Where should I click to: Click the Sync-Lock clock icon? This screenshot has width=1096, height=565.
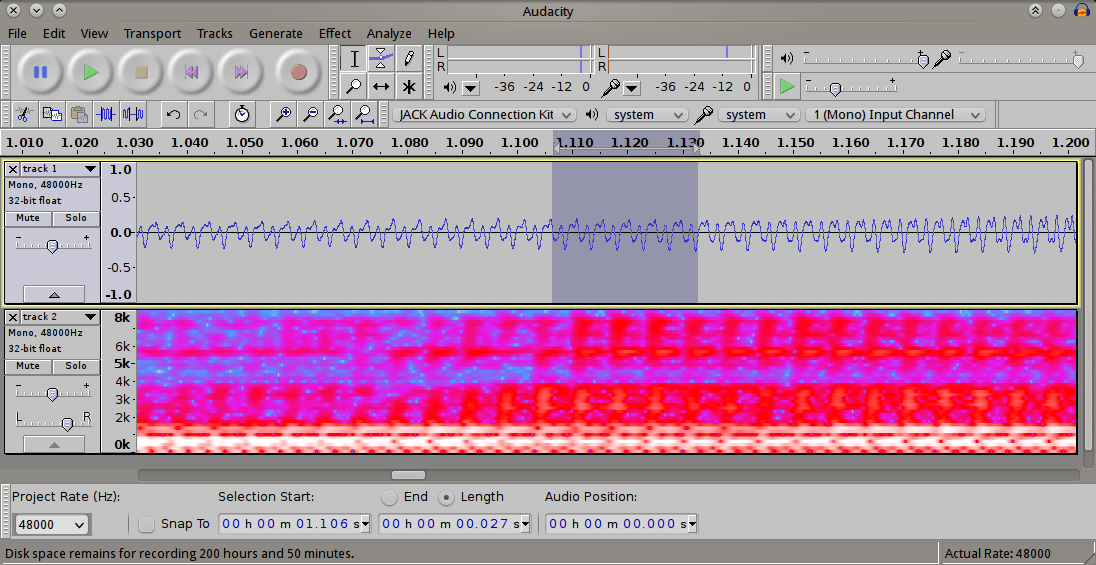click(x=242, y=114)
